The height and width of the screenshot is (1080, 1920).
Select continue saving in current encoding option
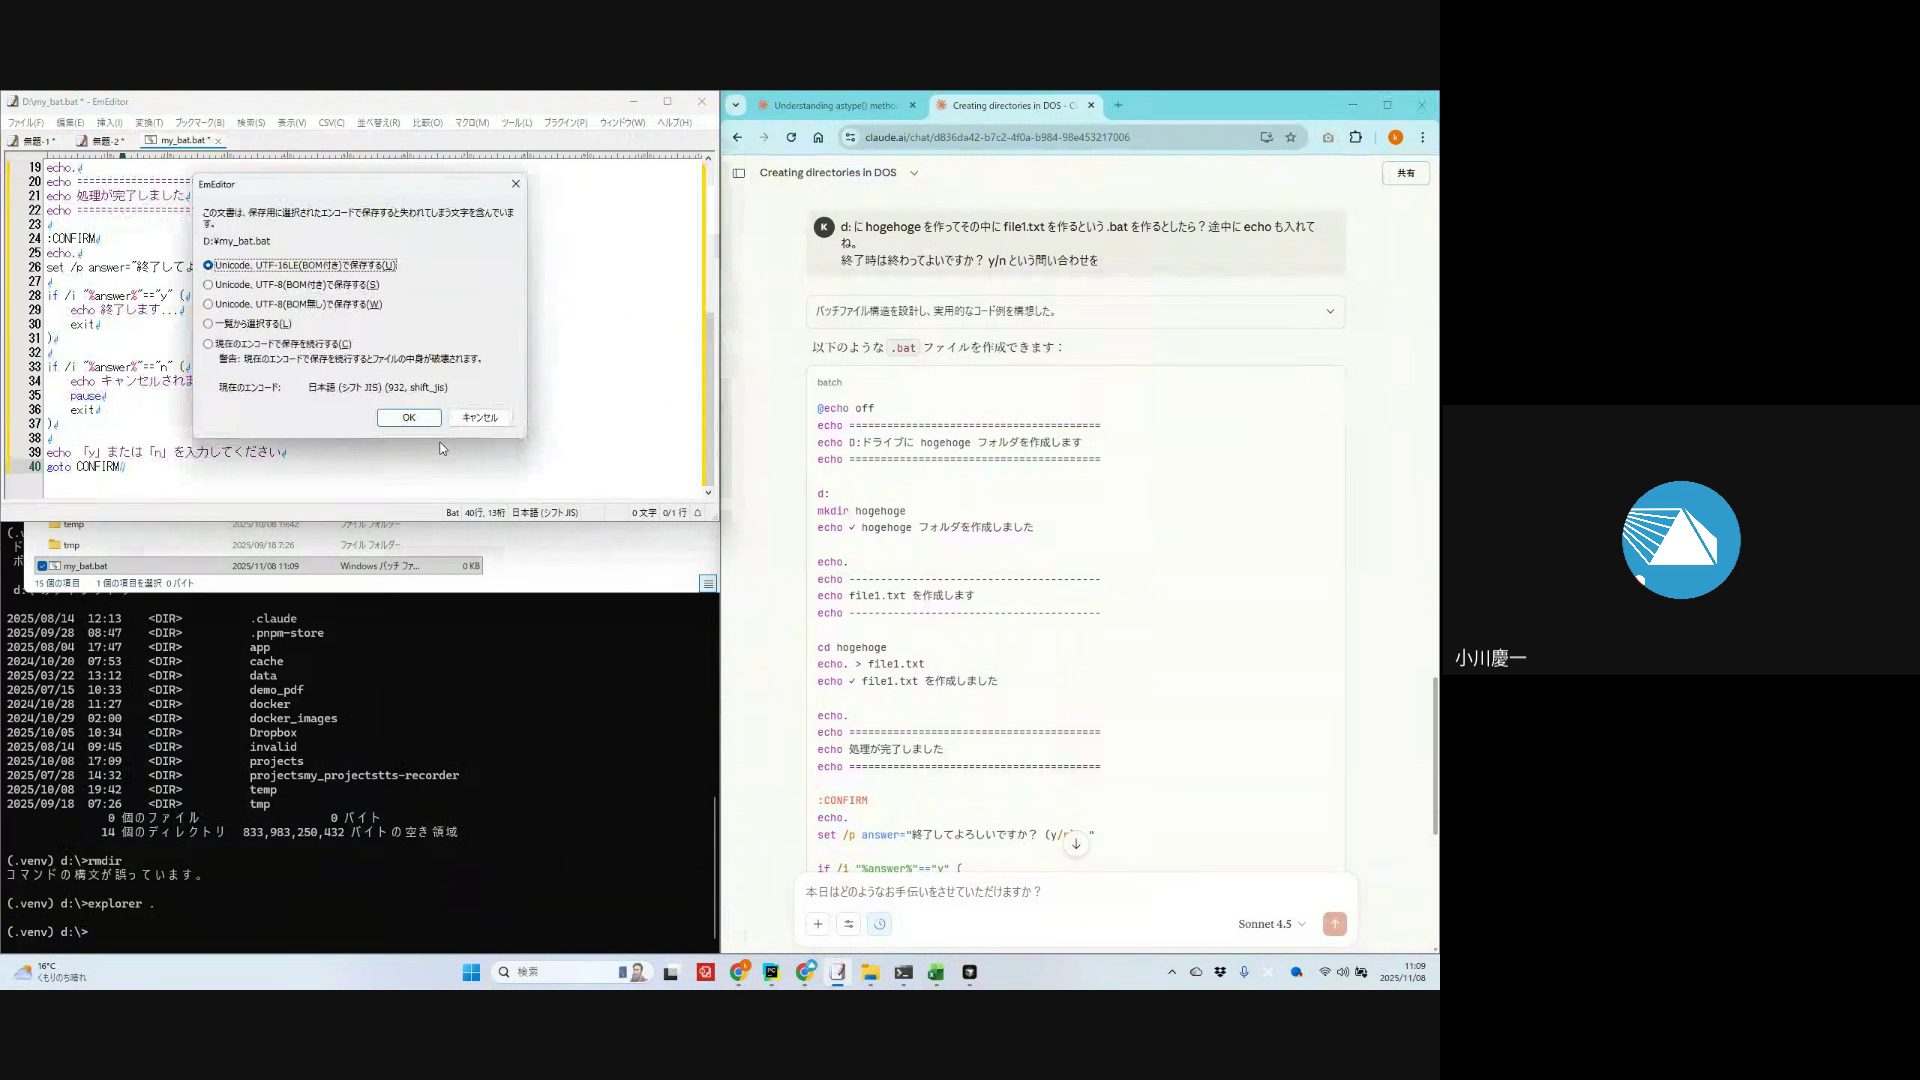click(208, 344)
